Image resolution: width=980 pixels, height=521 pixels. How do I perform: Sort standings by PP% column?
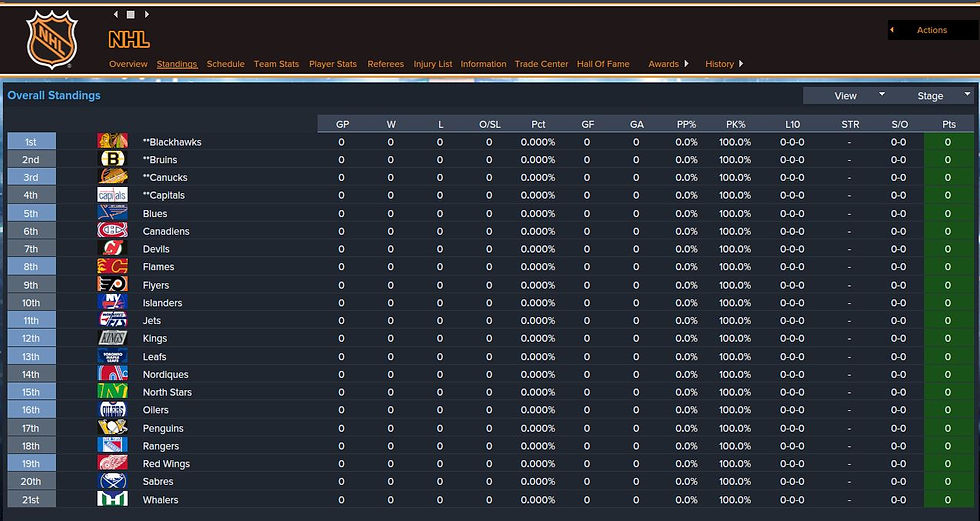pos(686,124)
